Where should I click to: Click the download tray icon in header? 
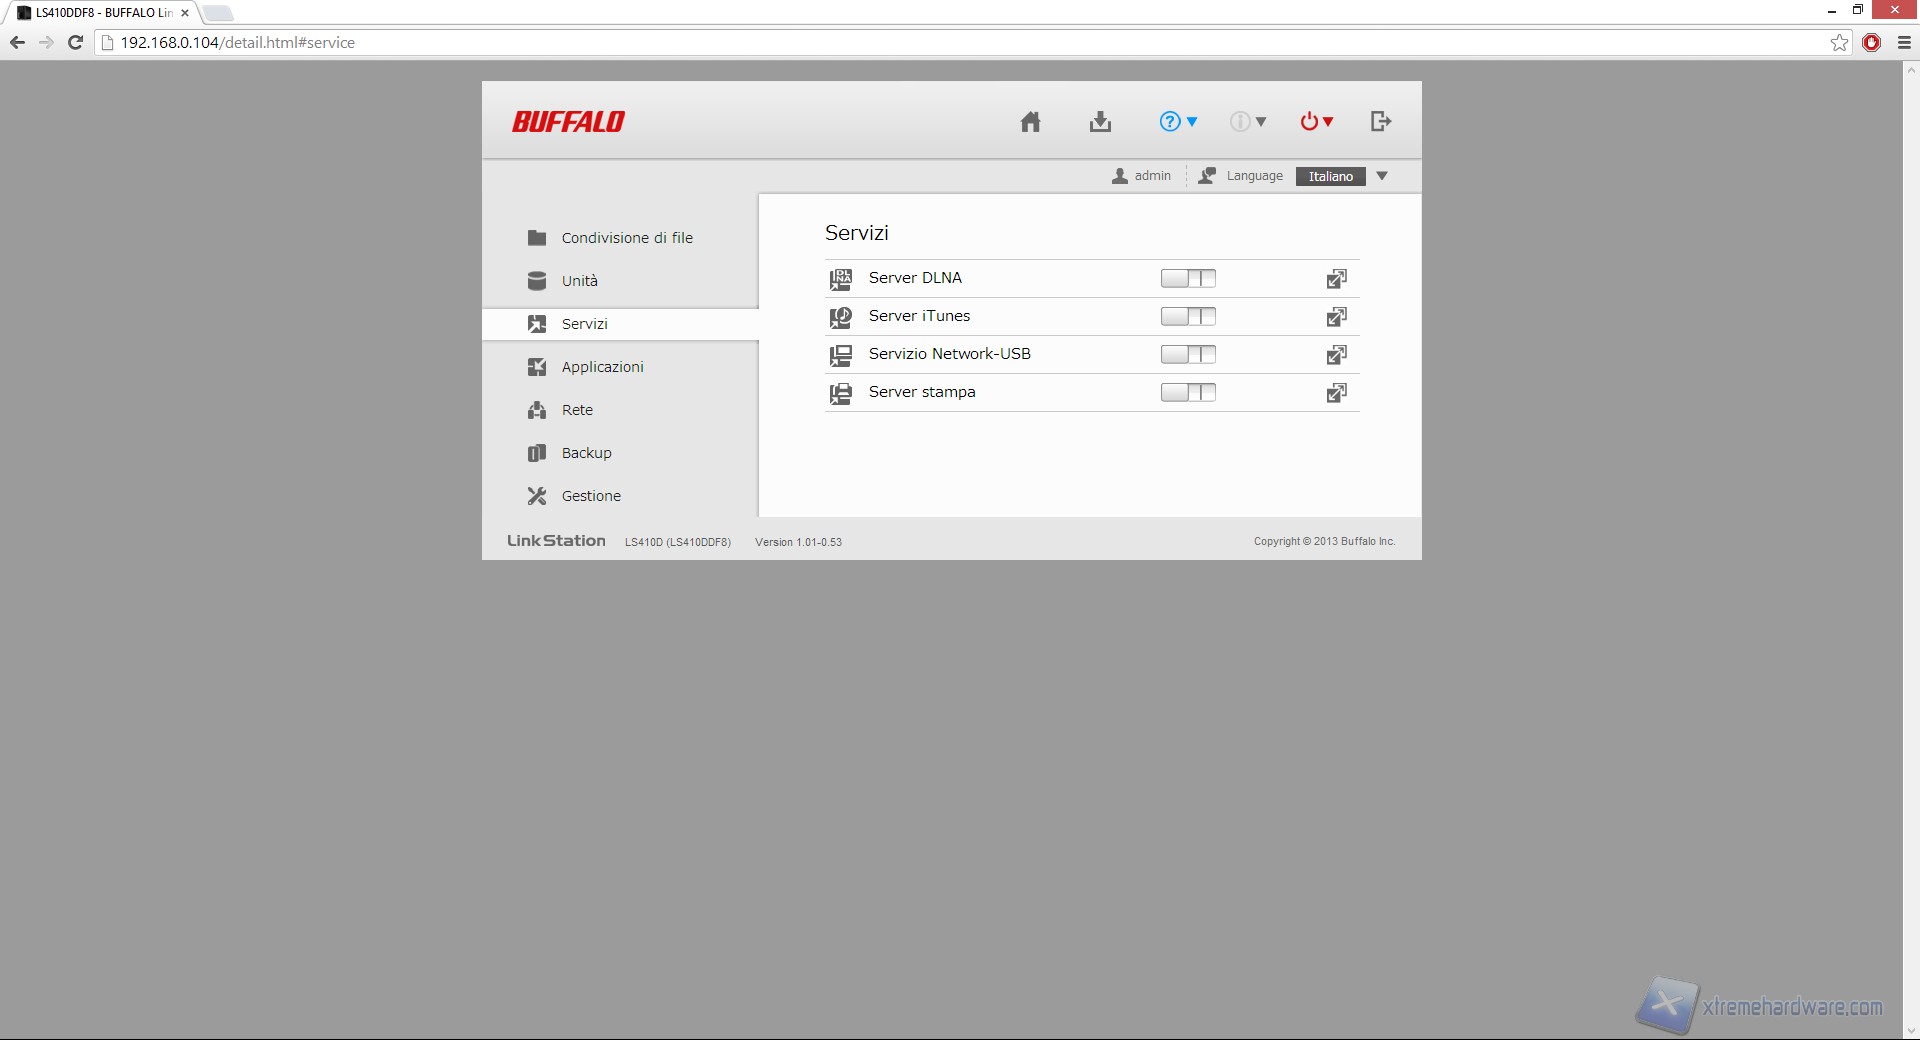[x=1100, y=122]
